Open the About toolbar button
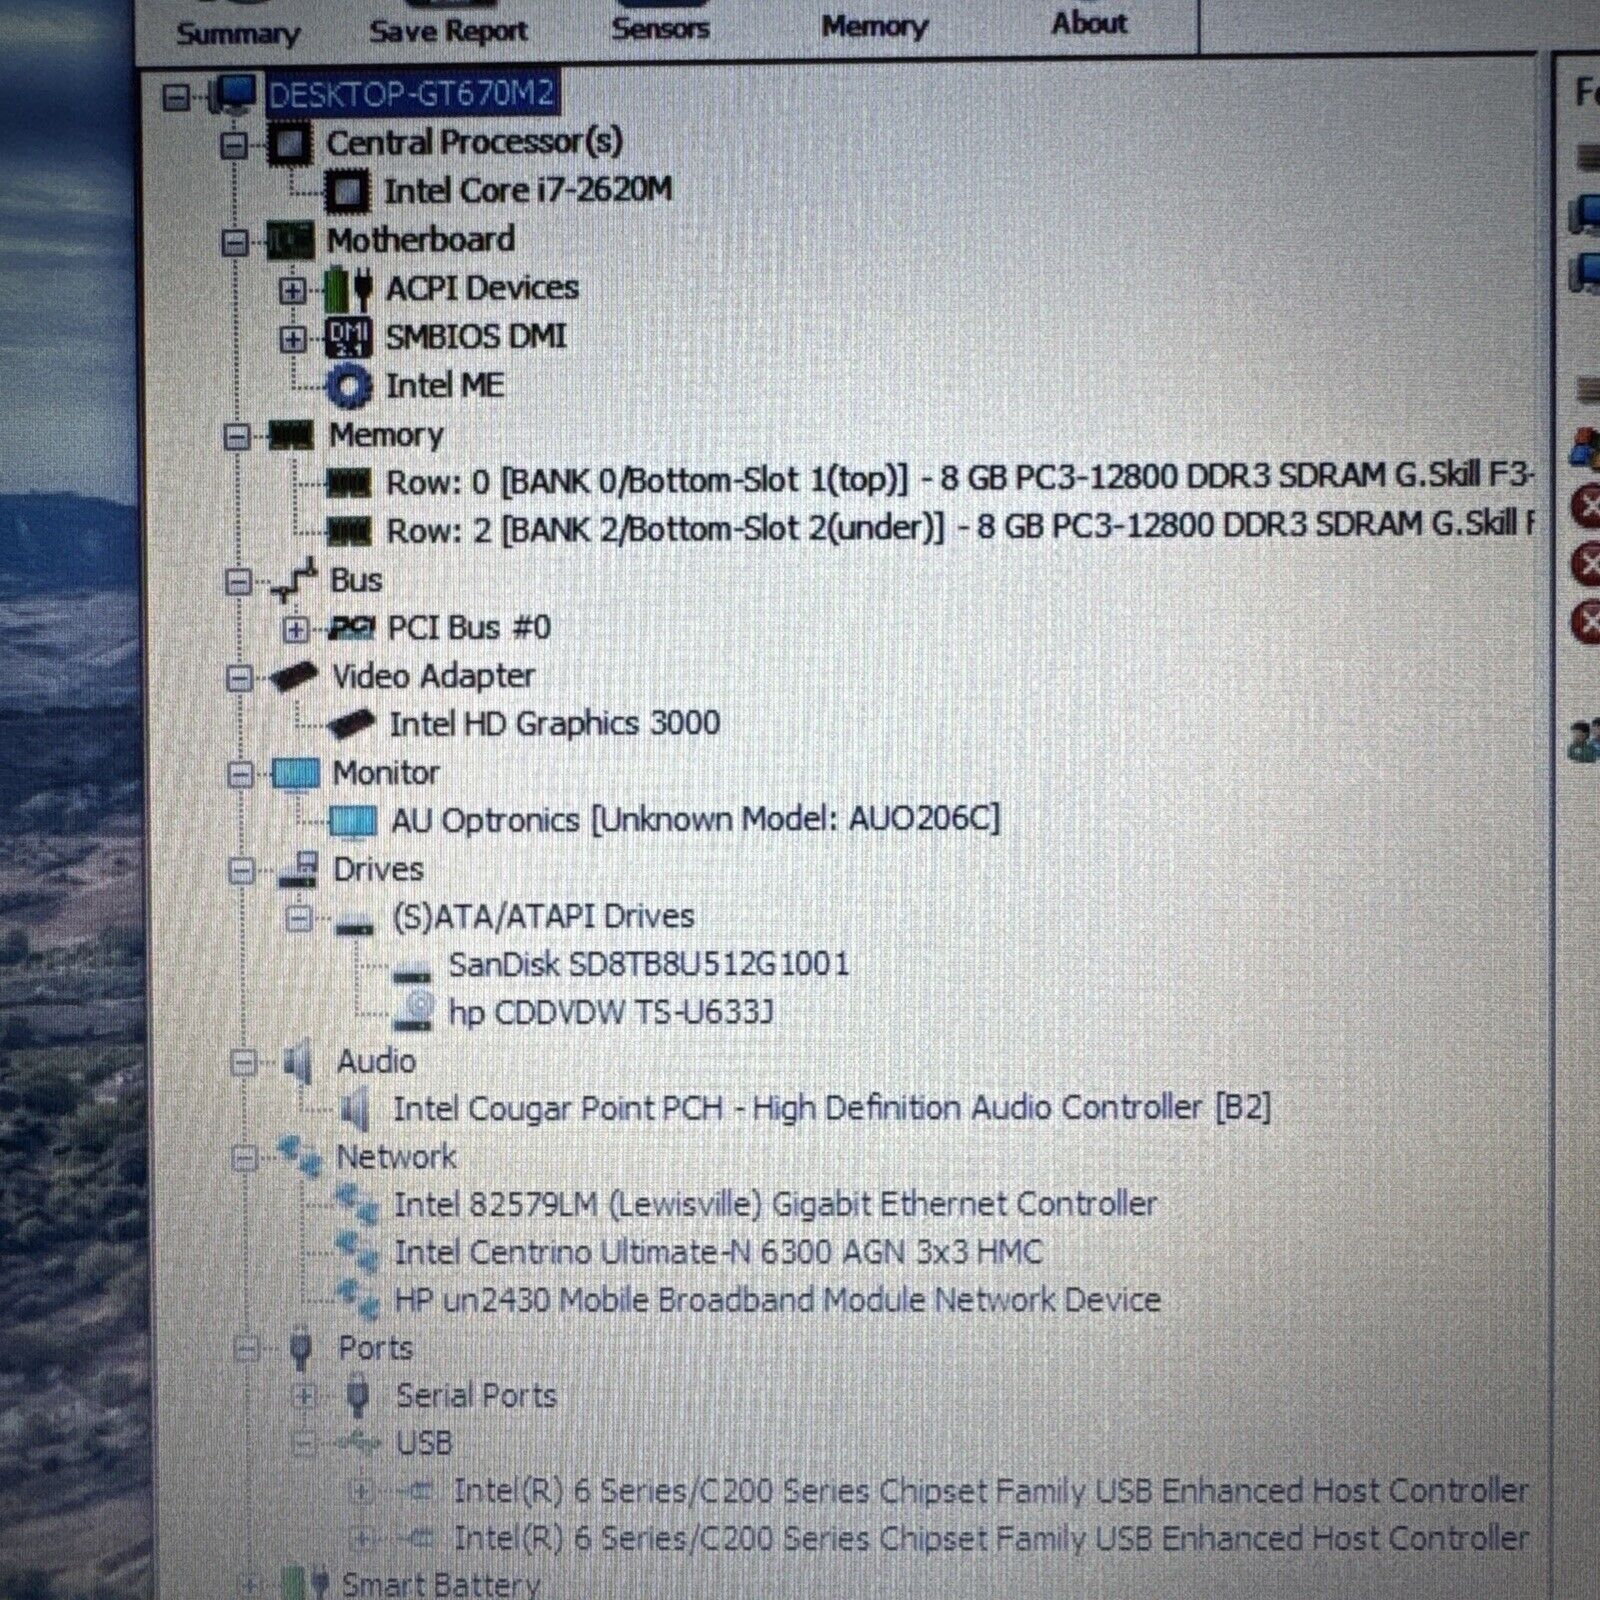 (1088, 22)
